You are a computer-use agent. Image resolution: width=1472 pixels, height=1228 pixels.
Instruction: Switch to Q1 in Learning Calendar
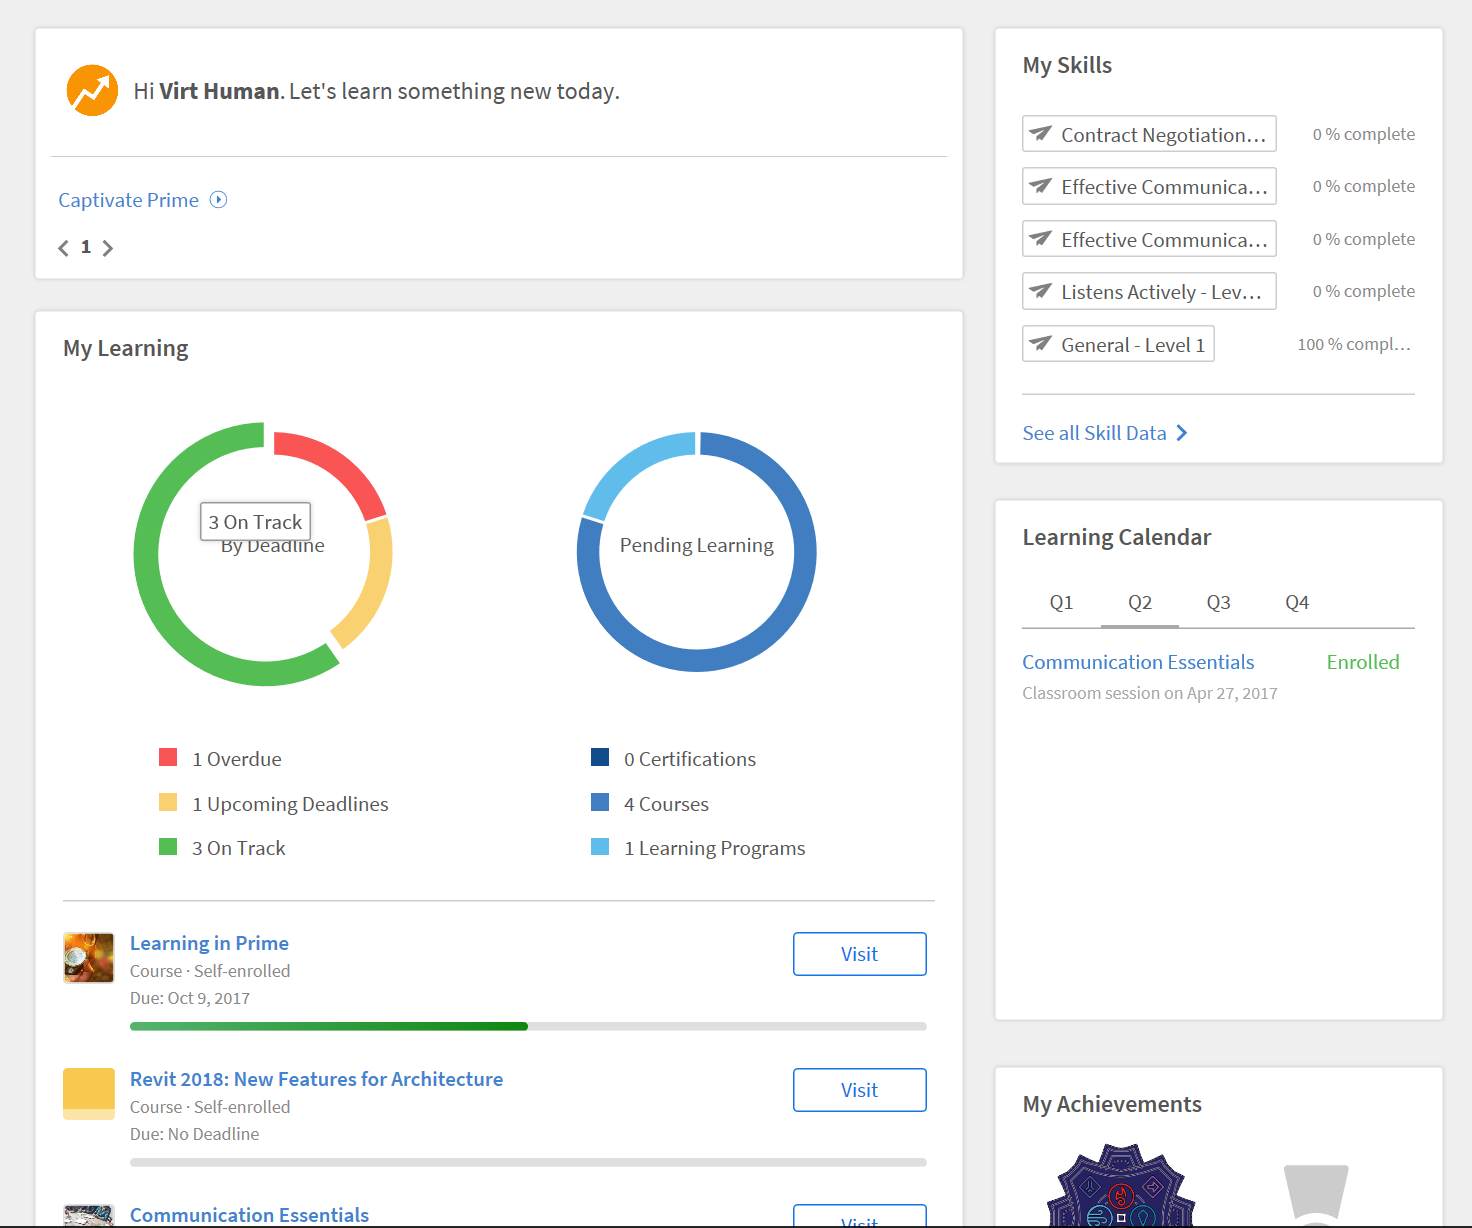(1061, 602)
